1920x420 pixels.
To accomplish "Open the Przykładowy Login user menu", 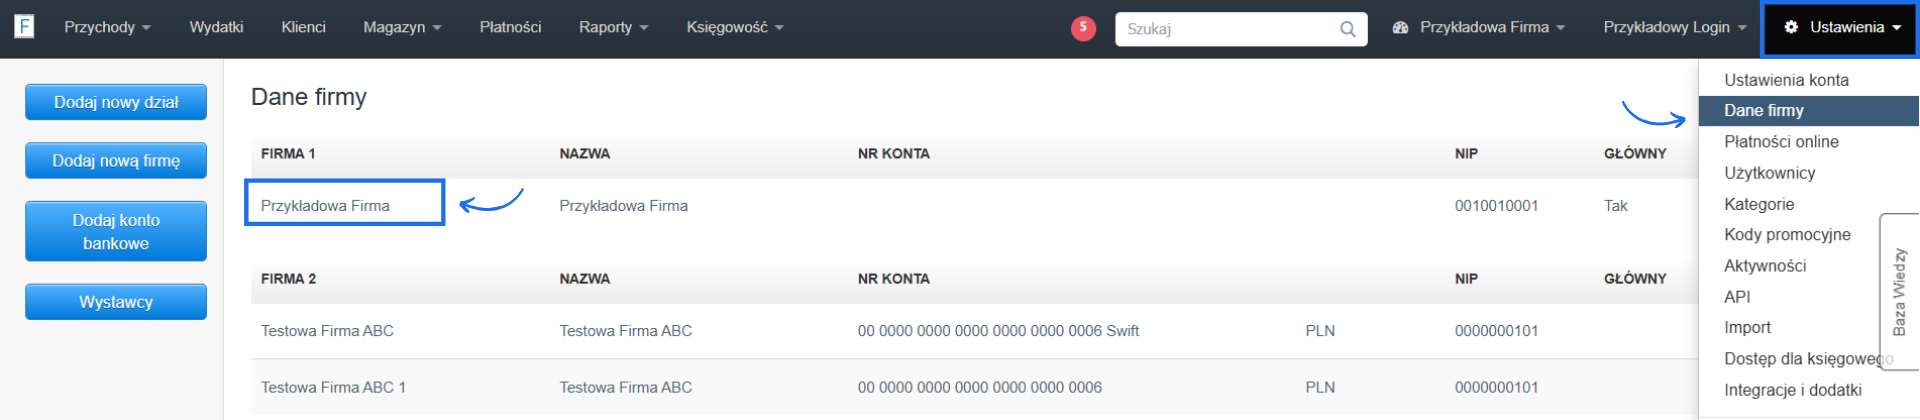I will click(1674, 28).
